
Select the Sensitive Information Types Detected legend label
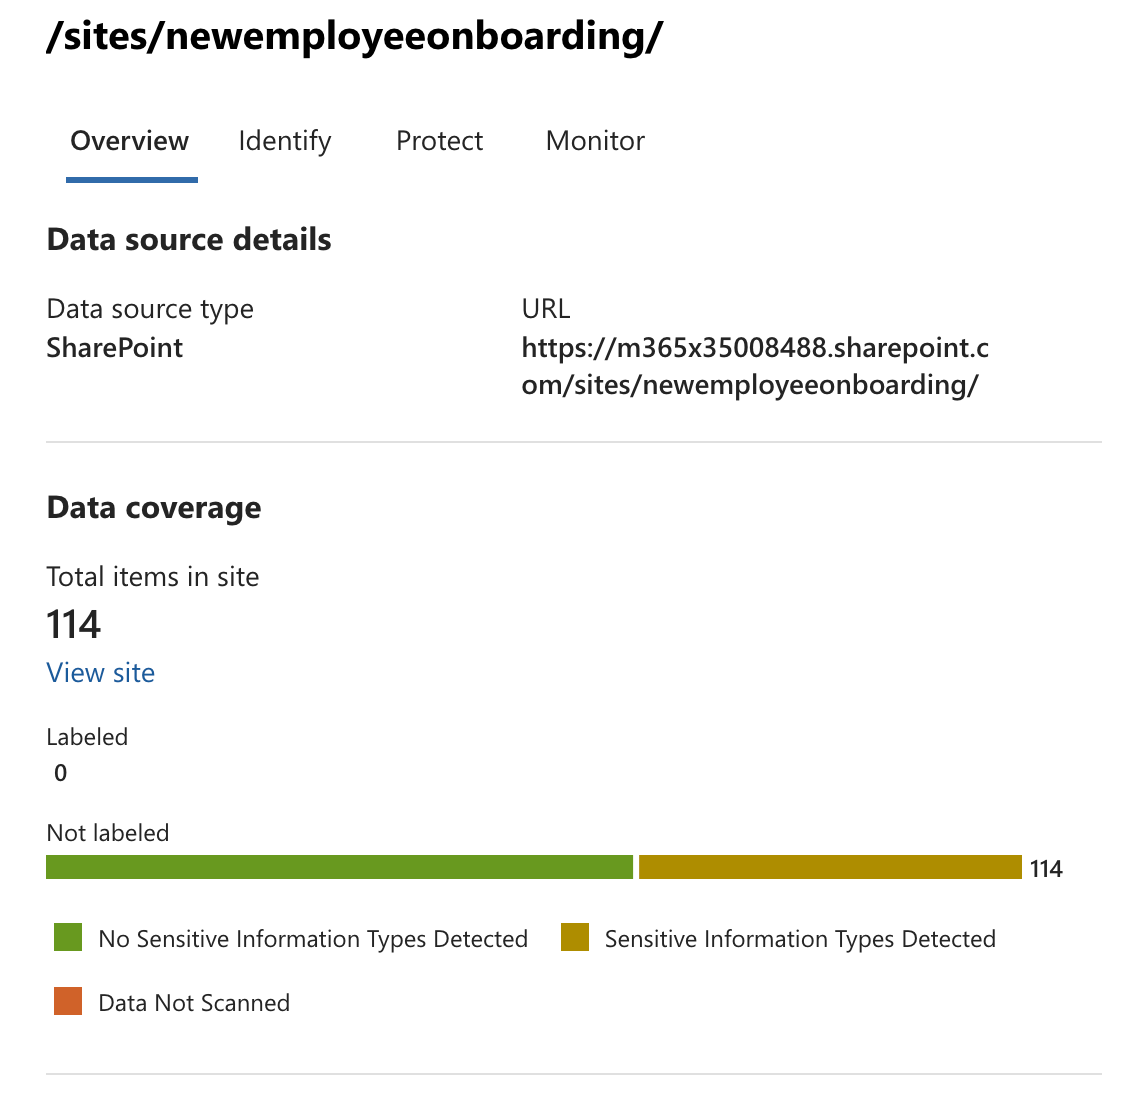(x=800, y=939)
